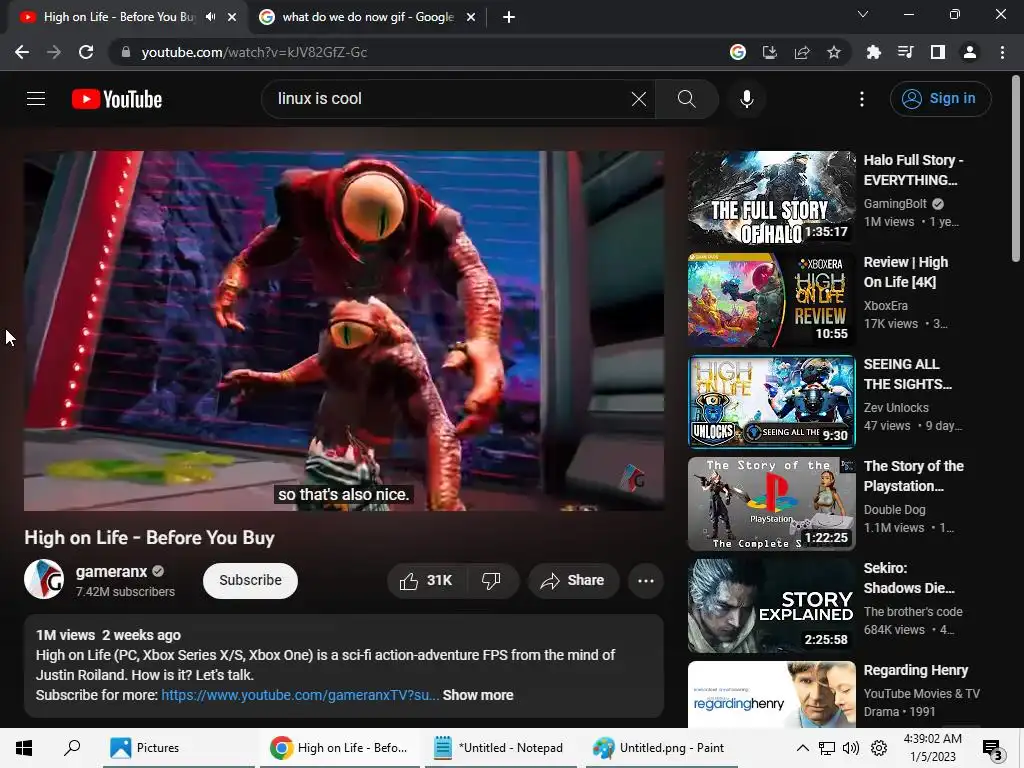Screen dimensions: 1024x768
Task: Start voice search with the microphone
Action: point(746,99)
